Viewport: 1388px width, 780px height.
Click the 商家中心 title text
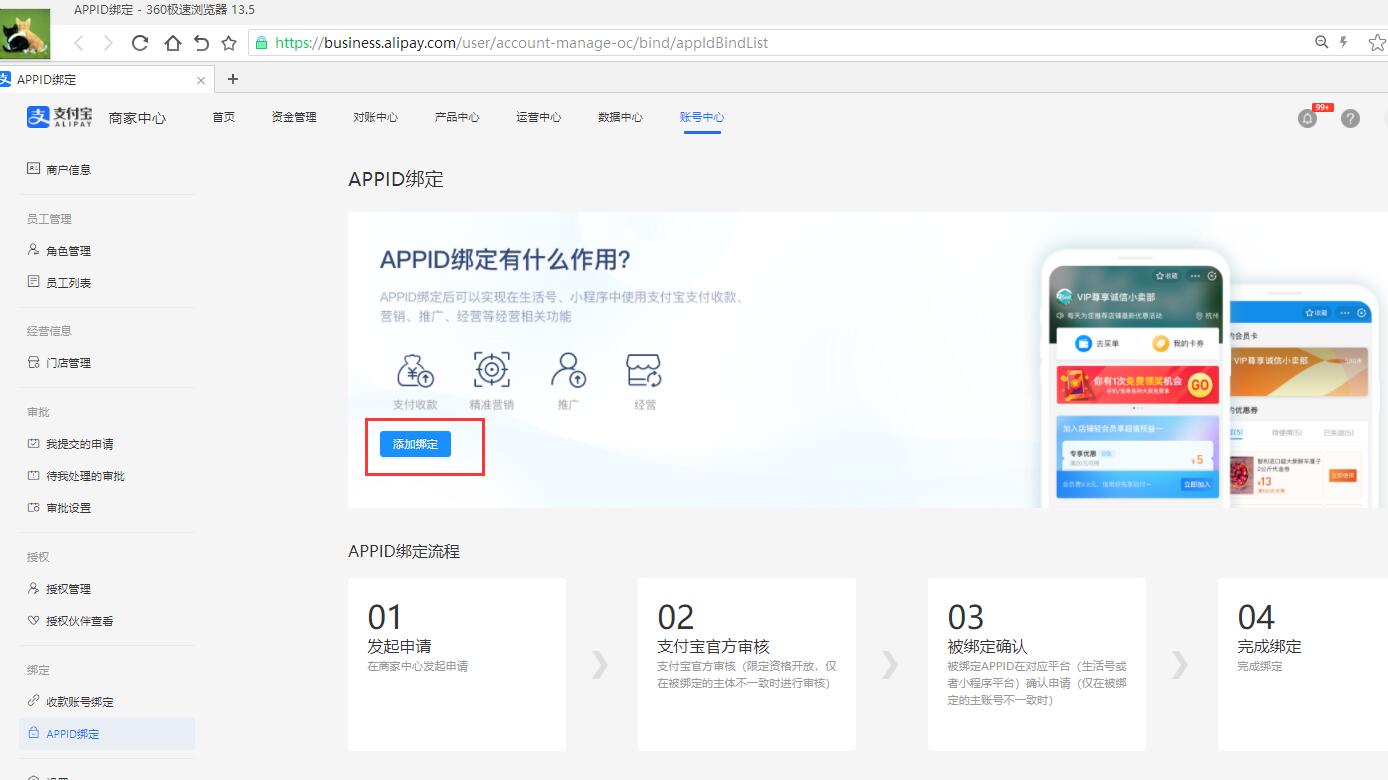(137, 118)
